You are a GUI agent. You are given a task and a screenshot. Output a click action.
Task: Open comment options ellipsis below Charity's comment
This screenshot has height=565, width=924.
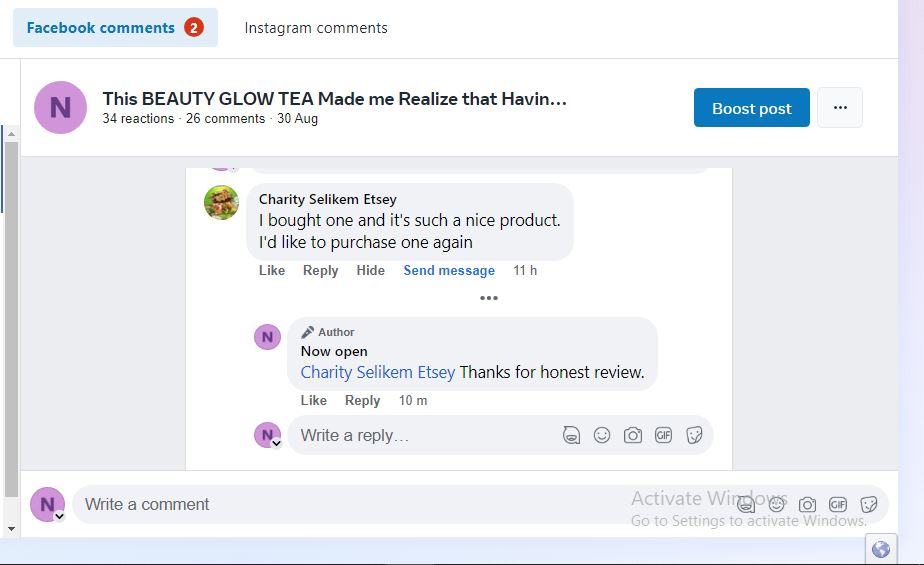[x=489, y=298]
